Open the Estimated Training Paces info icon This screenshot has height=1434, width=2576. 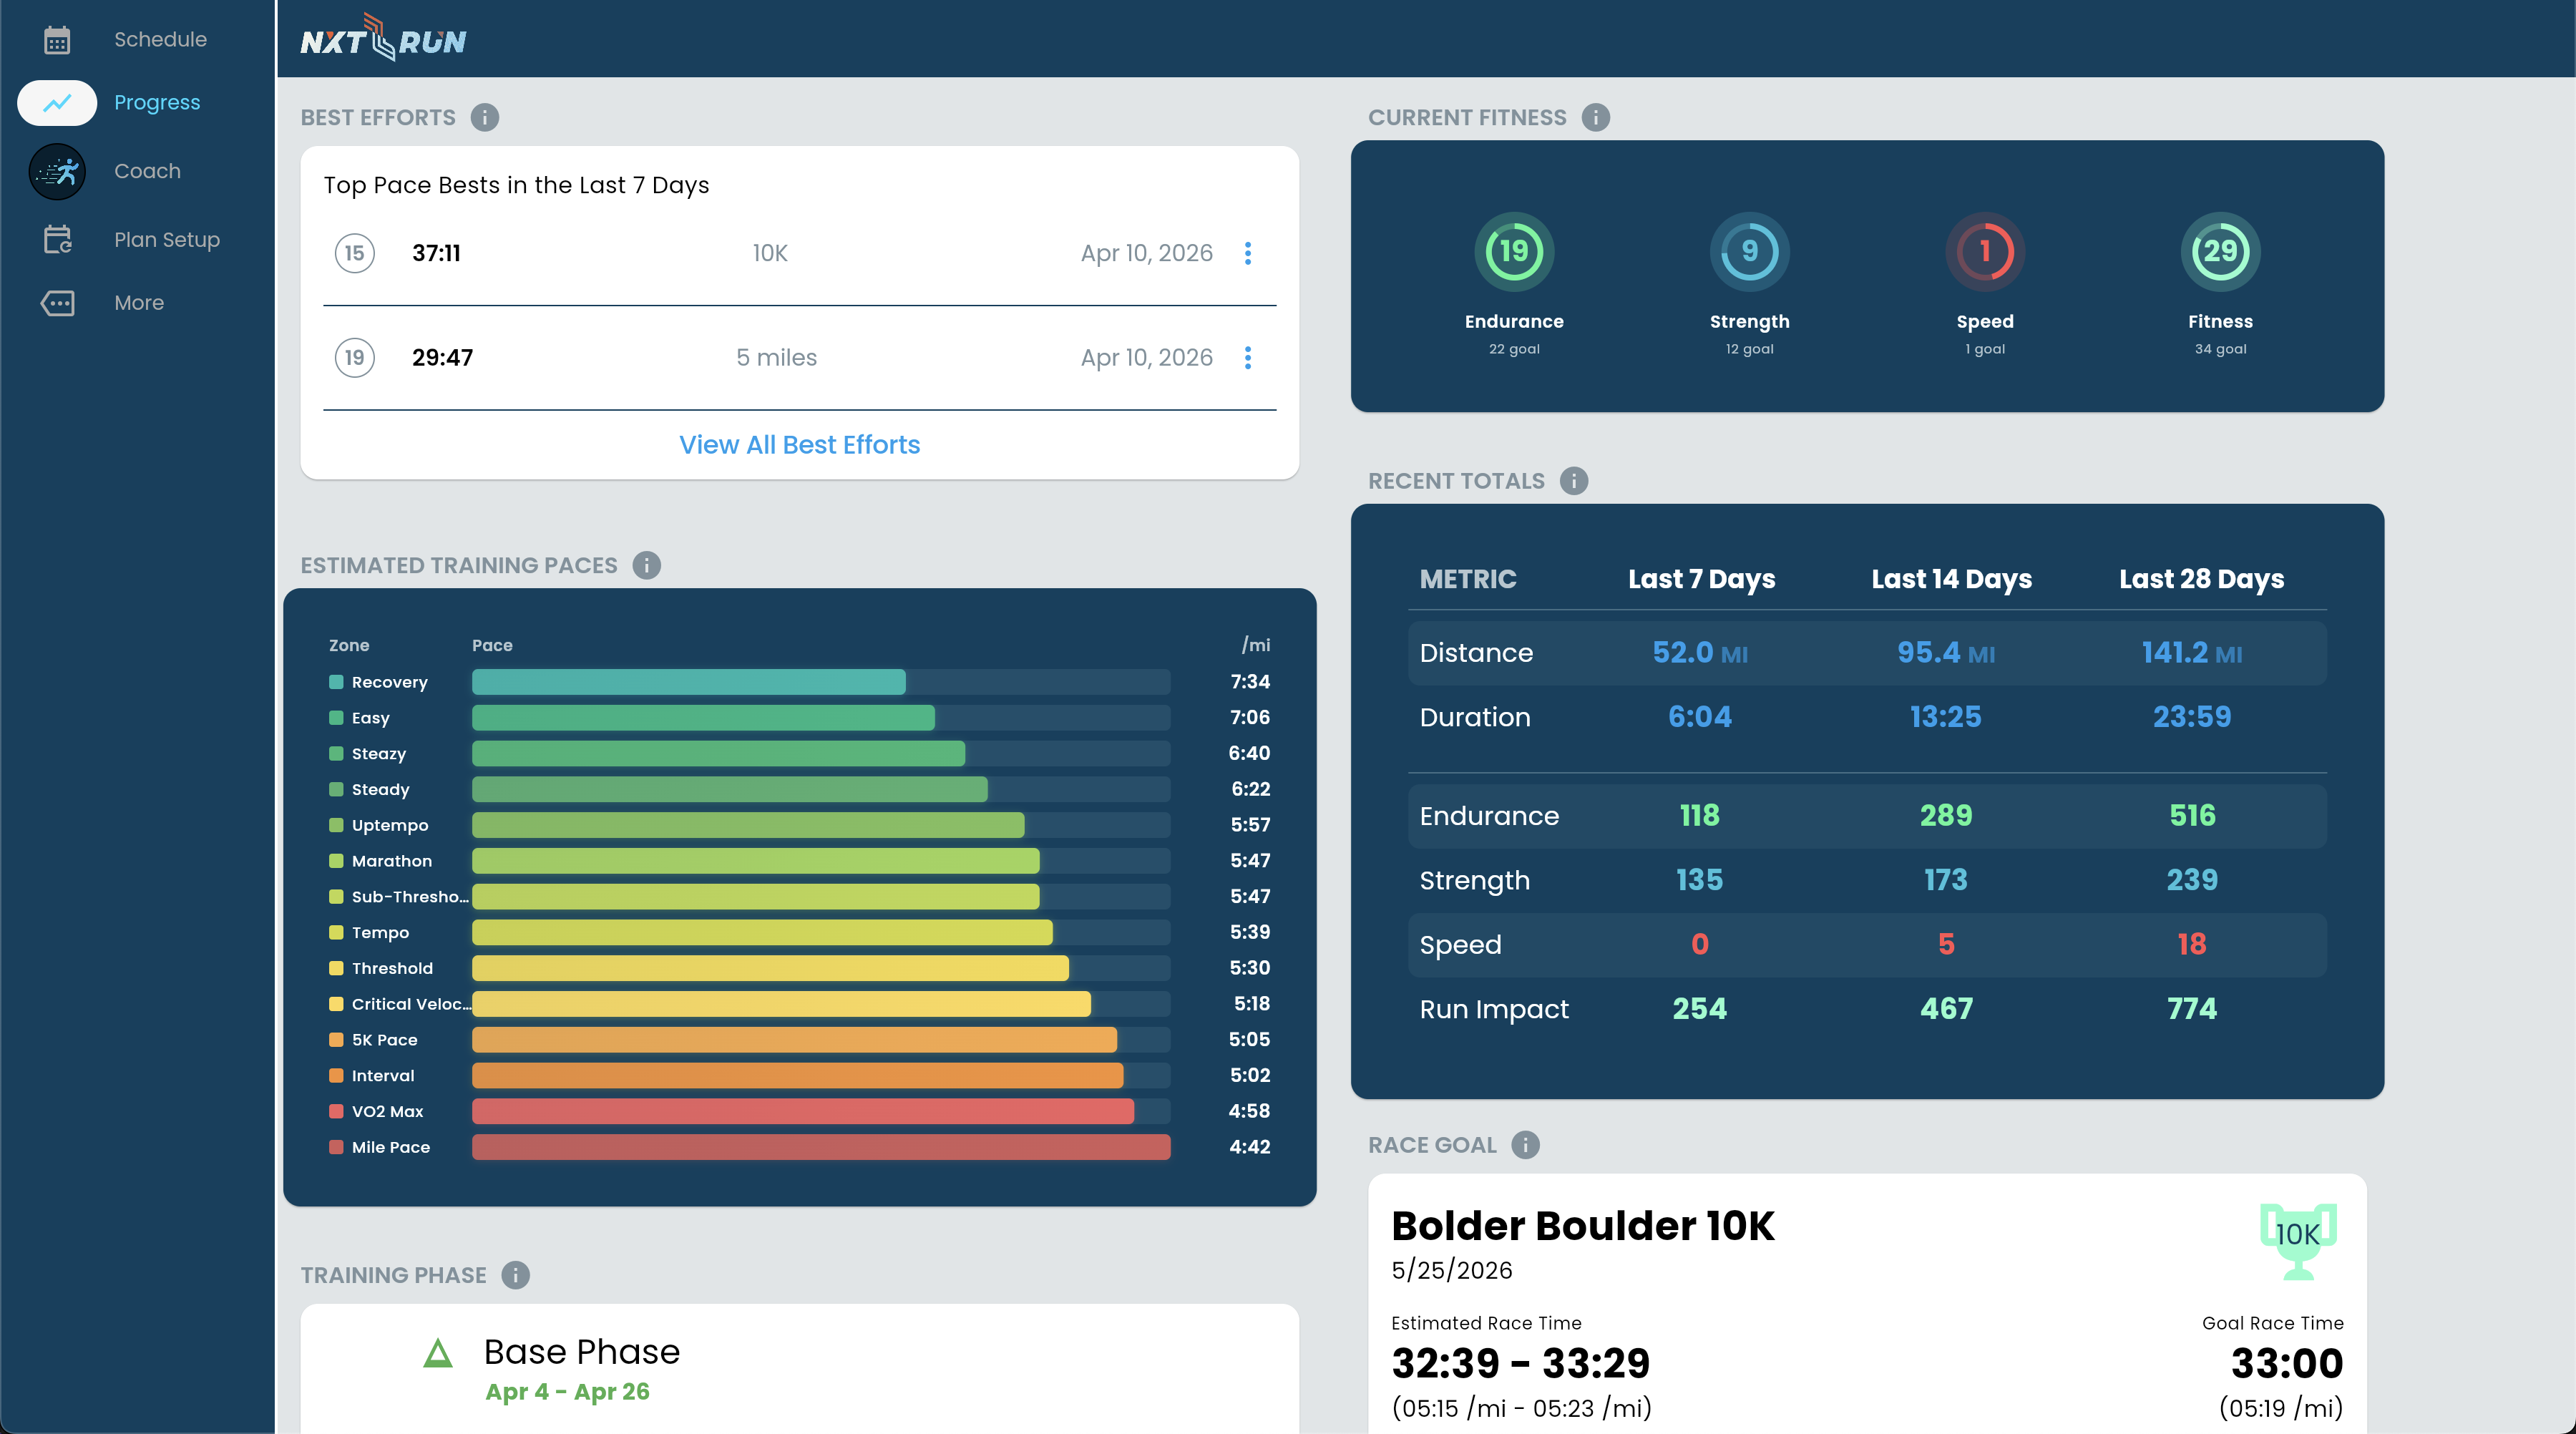(x=646, y=565)
